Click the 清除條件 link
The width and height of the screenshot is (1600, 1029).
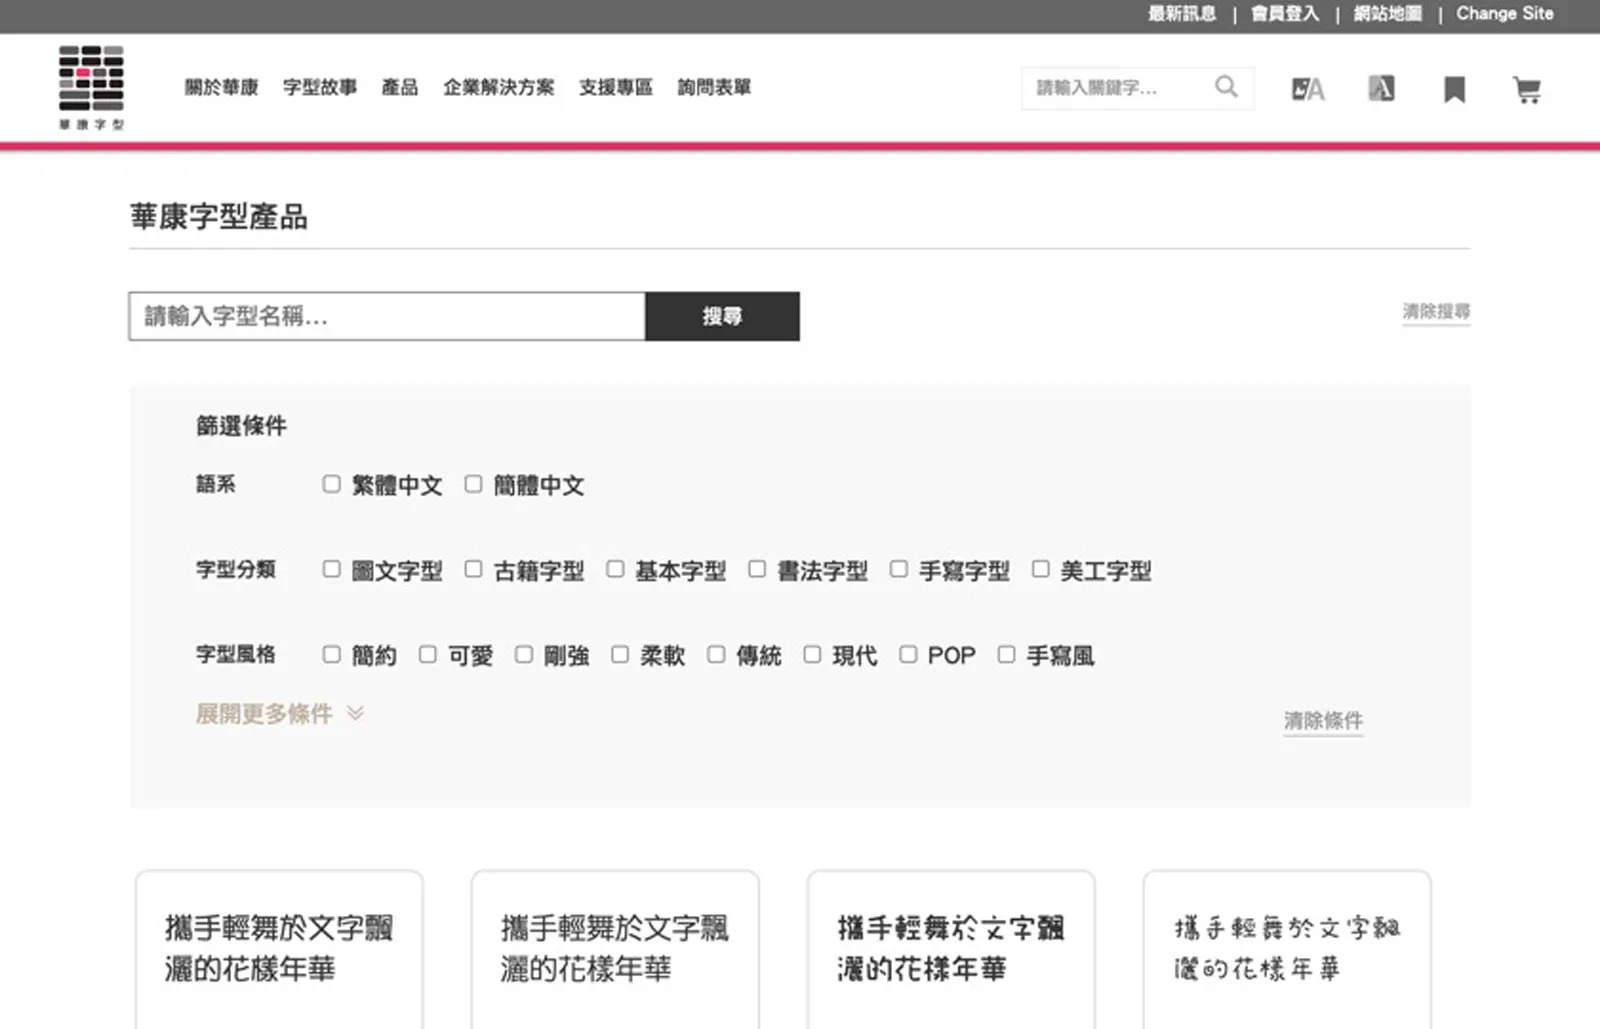(1323, 721)
